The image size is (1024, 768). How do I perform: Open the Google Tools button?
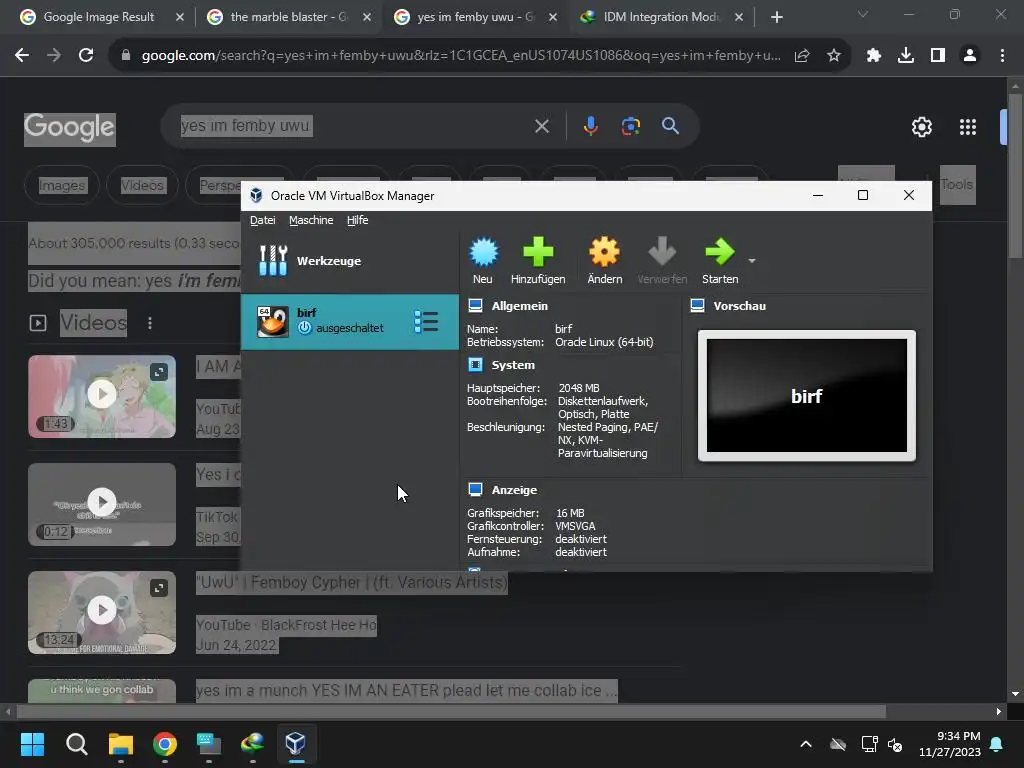(957, 185)
